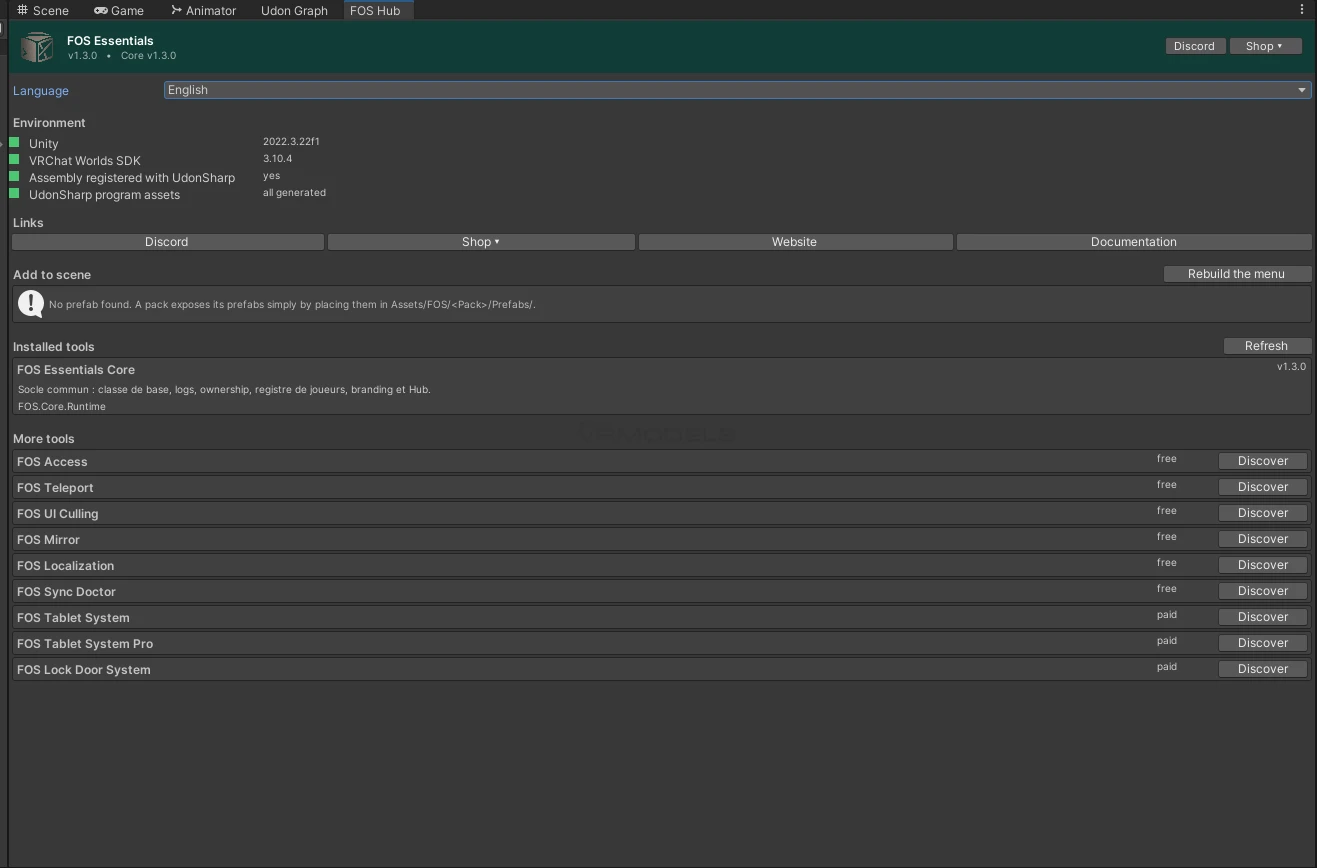Open the Animator tab

204,10
